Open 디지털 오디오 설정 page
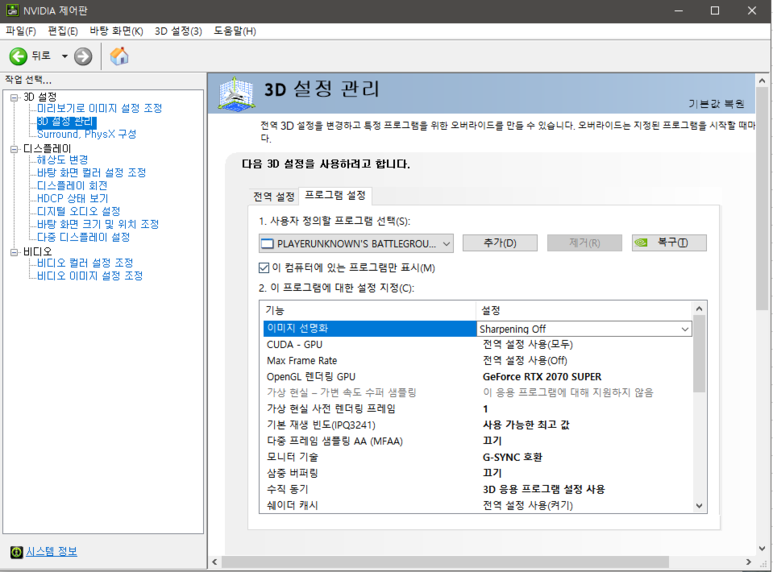 coord(79,211)
